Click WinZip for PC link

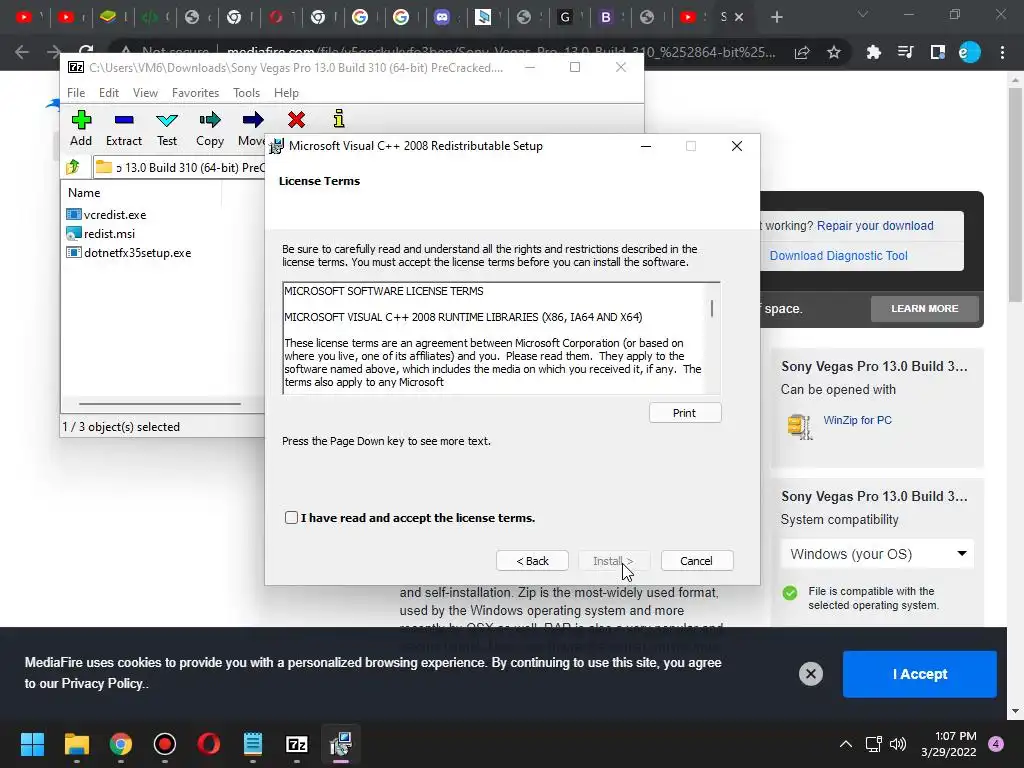tap(857, 420)
